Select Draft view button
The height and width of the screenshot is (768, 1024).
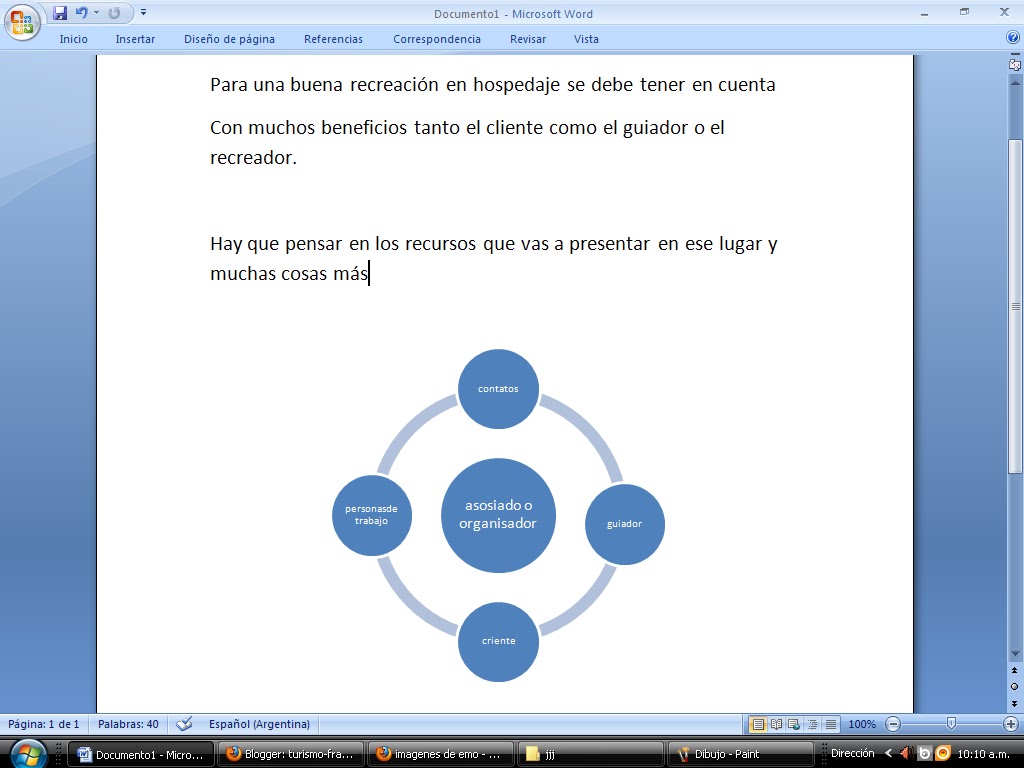831,724
